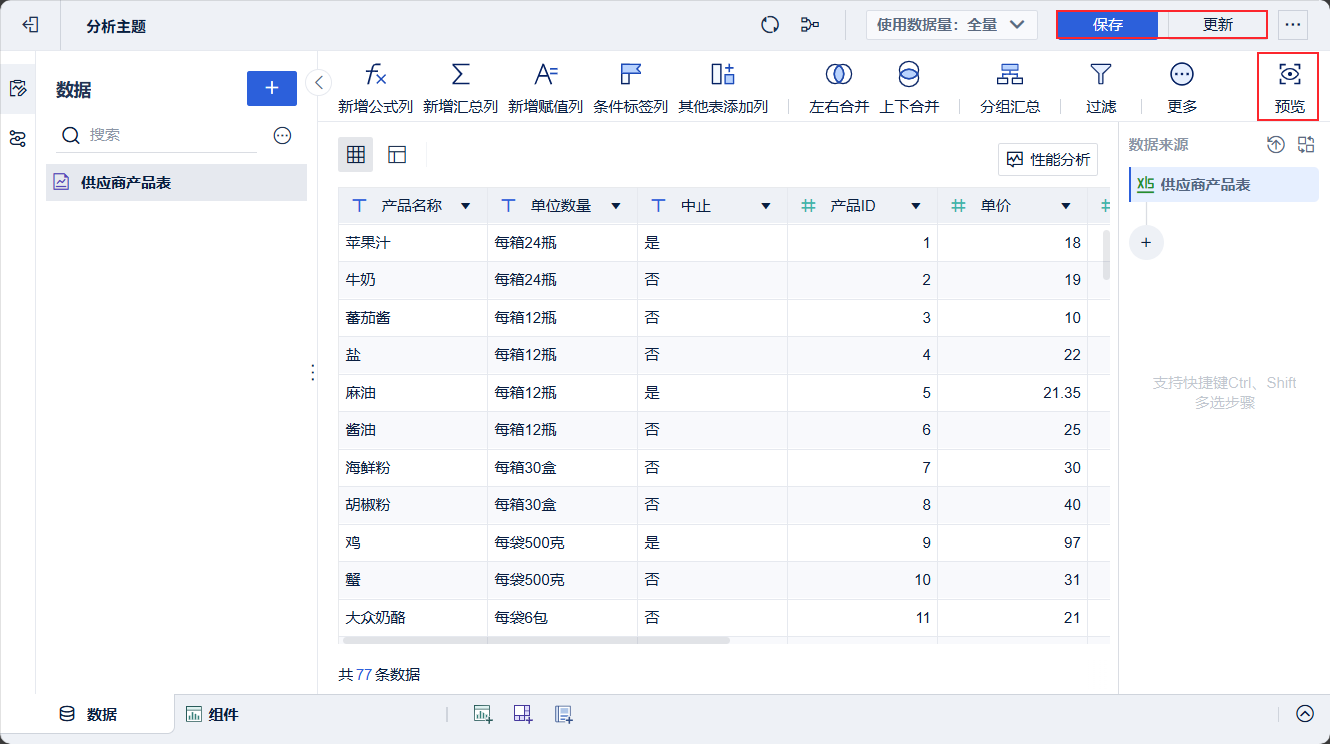
Task: Collapse the left data panel
Action: [319, 82]
